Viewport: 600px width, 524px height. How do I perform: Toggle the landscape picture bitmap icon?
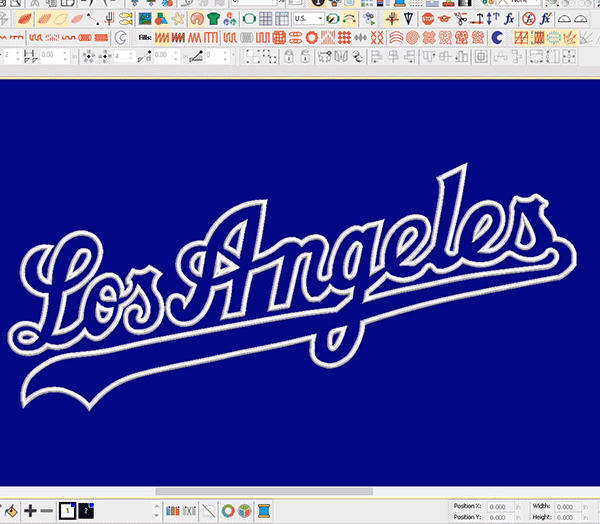point(145,19)
